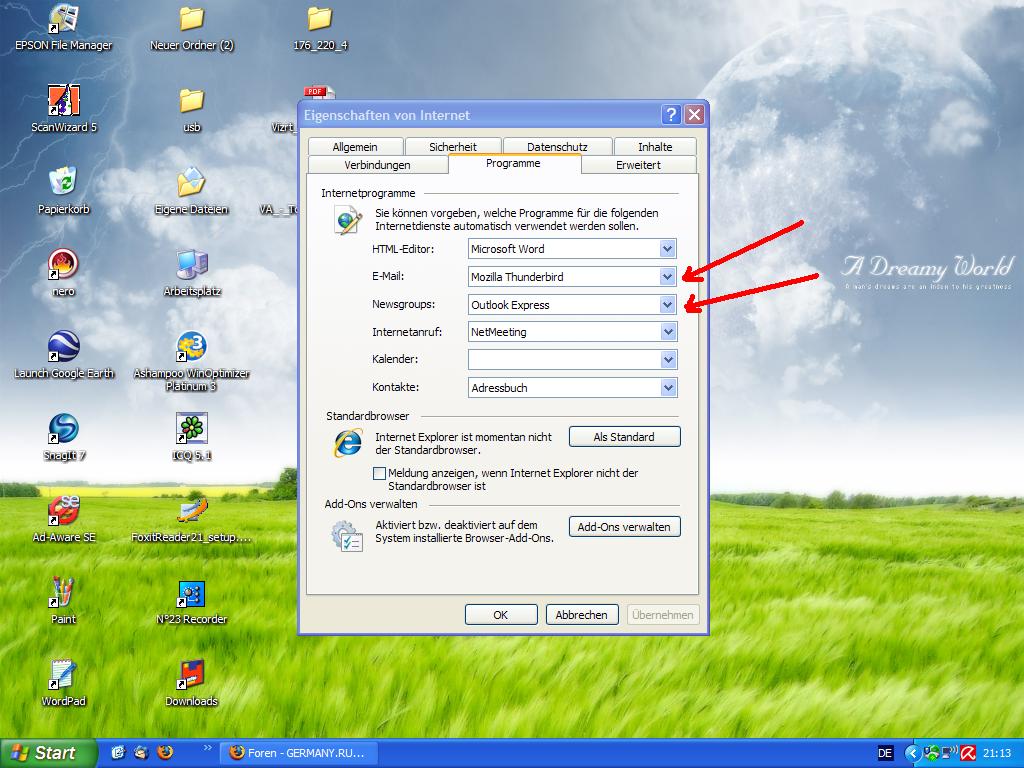
Task: Switch to the Inhalte tab
Action: (x=655, y=147)
